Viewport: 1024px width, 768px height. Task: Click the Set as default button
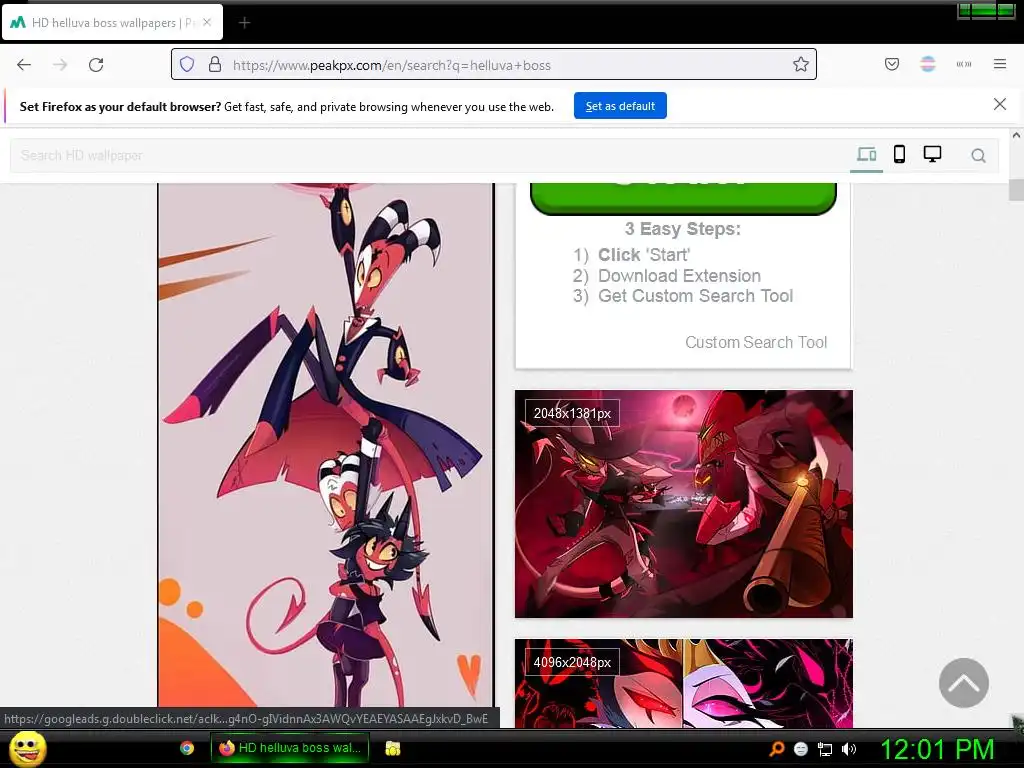(x=620, y=106)
